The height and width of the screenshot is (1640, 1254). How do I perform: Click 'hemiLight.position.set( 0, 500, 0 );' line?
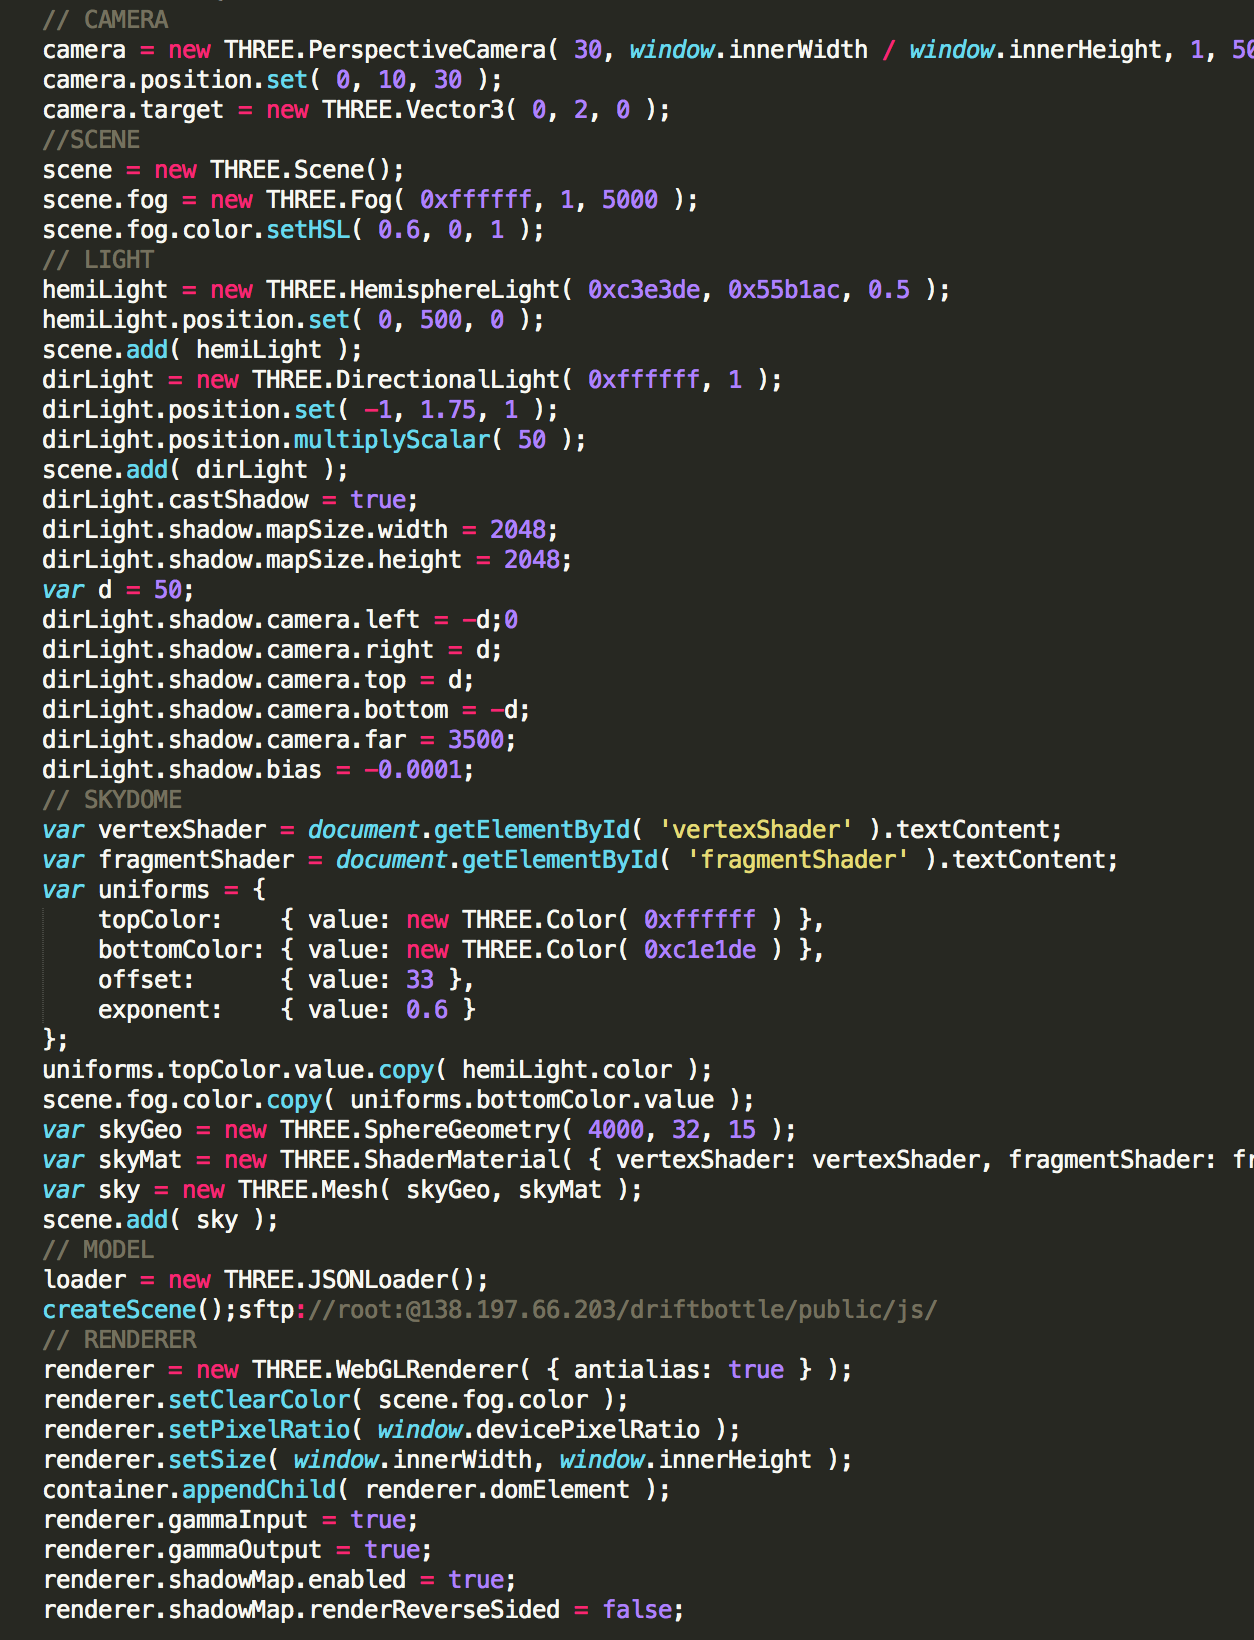click(x=293, y=319)
